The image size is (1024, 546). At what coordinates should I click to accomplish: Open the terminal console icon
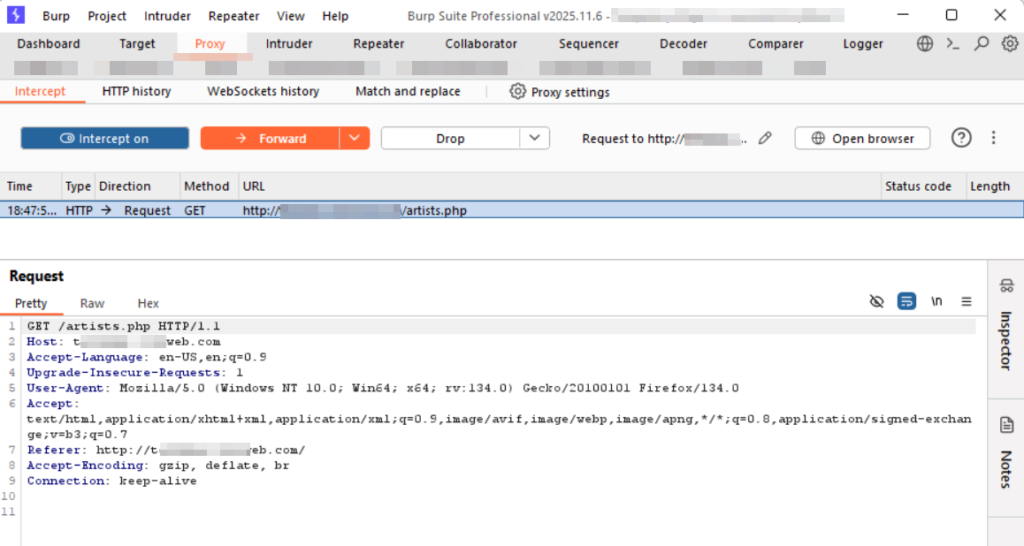tap(954, 44)
